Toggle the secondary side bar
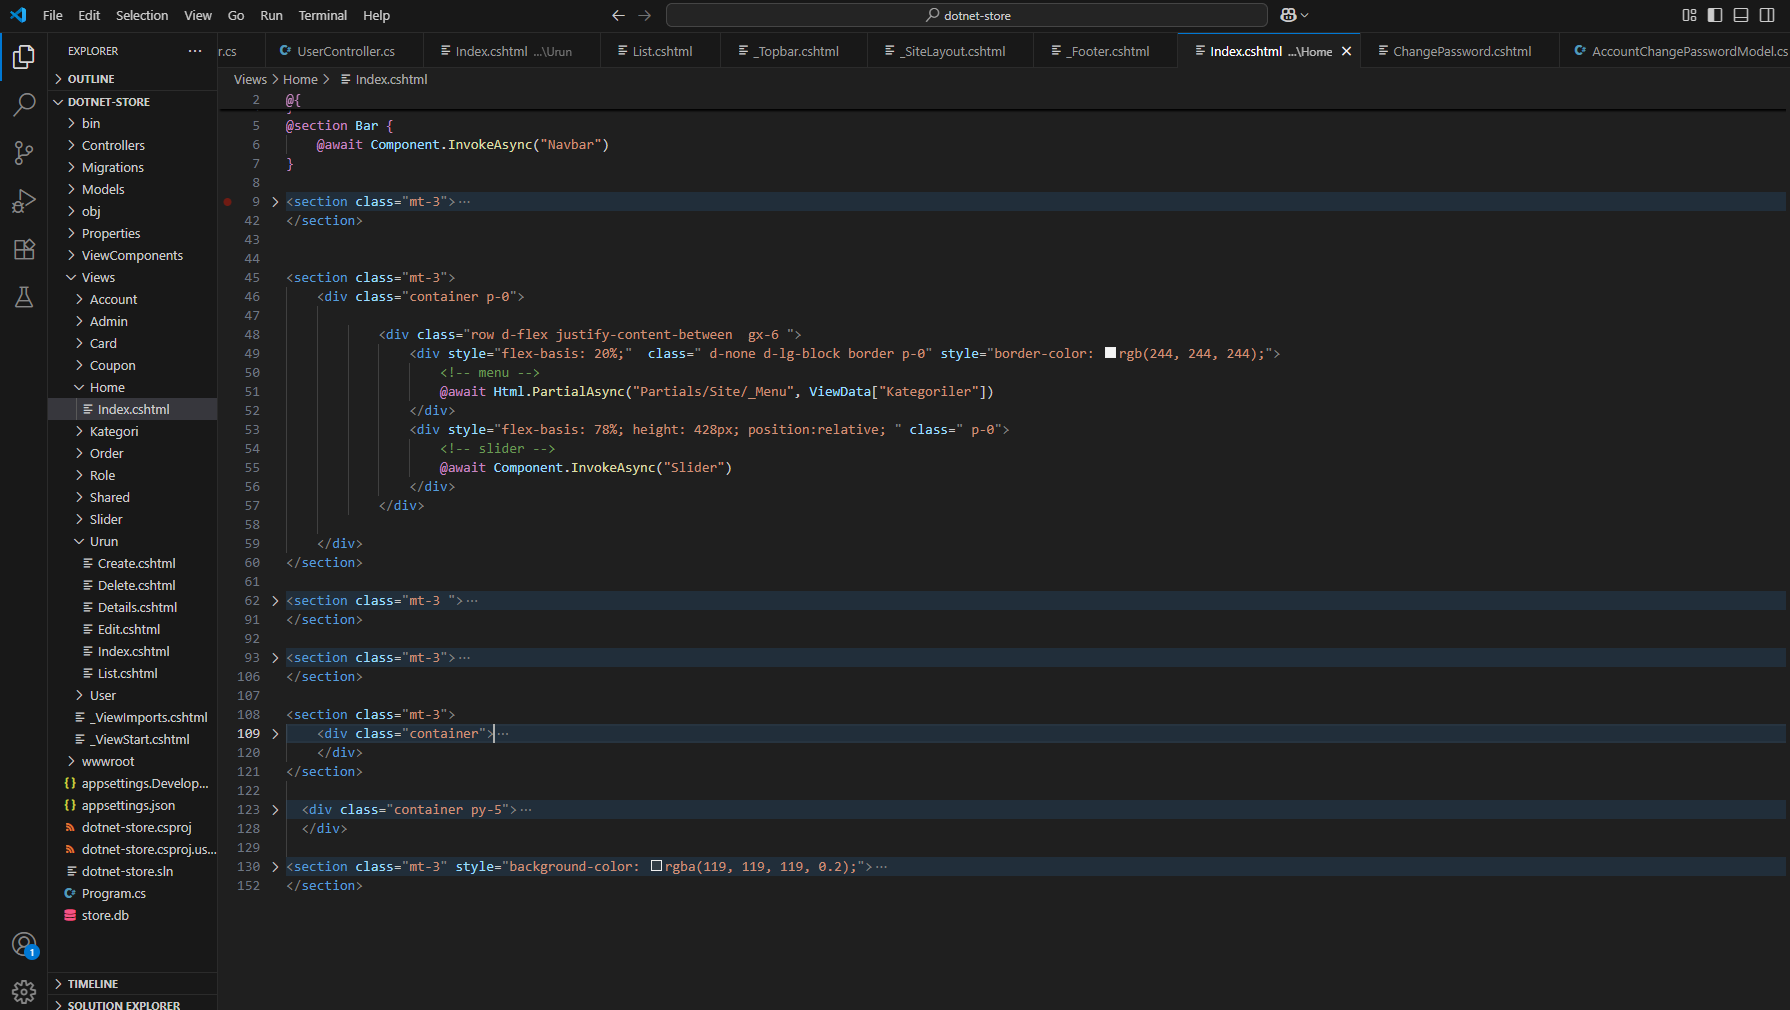Image resolution: width=1790 pixels, height=1010 pixels. coord(1767,15)
